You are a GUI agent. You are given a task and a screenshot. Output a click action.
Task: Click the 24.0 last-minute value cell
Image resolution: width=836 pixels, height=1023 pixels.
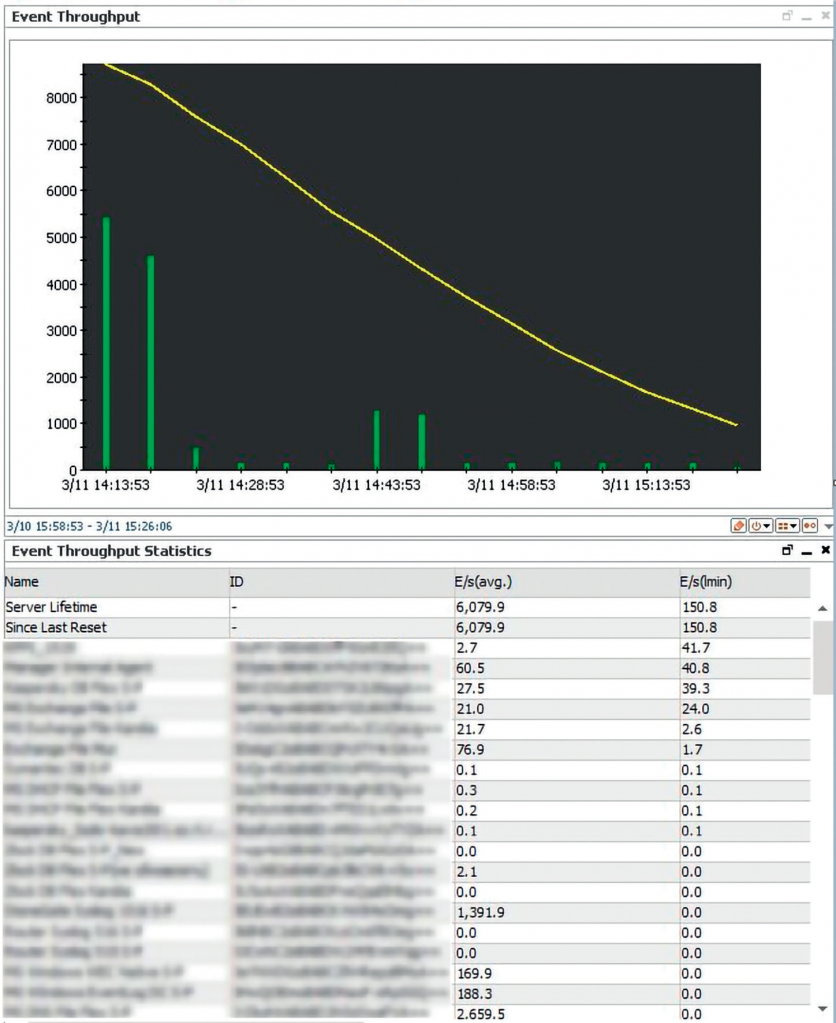(745, 709)
